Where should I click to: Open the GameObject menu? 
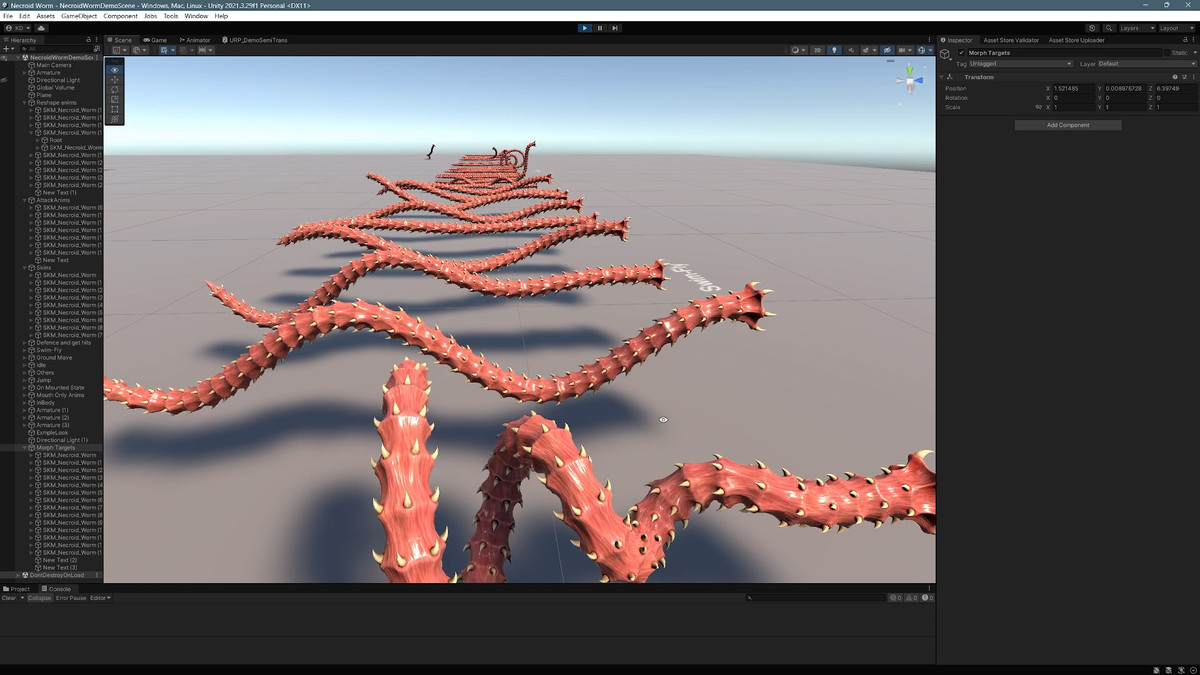pos(78,16)
